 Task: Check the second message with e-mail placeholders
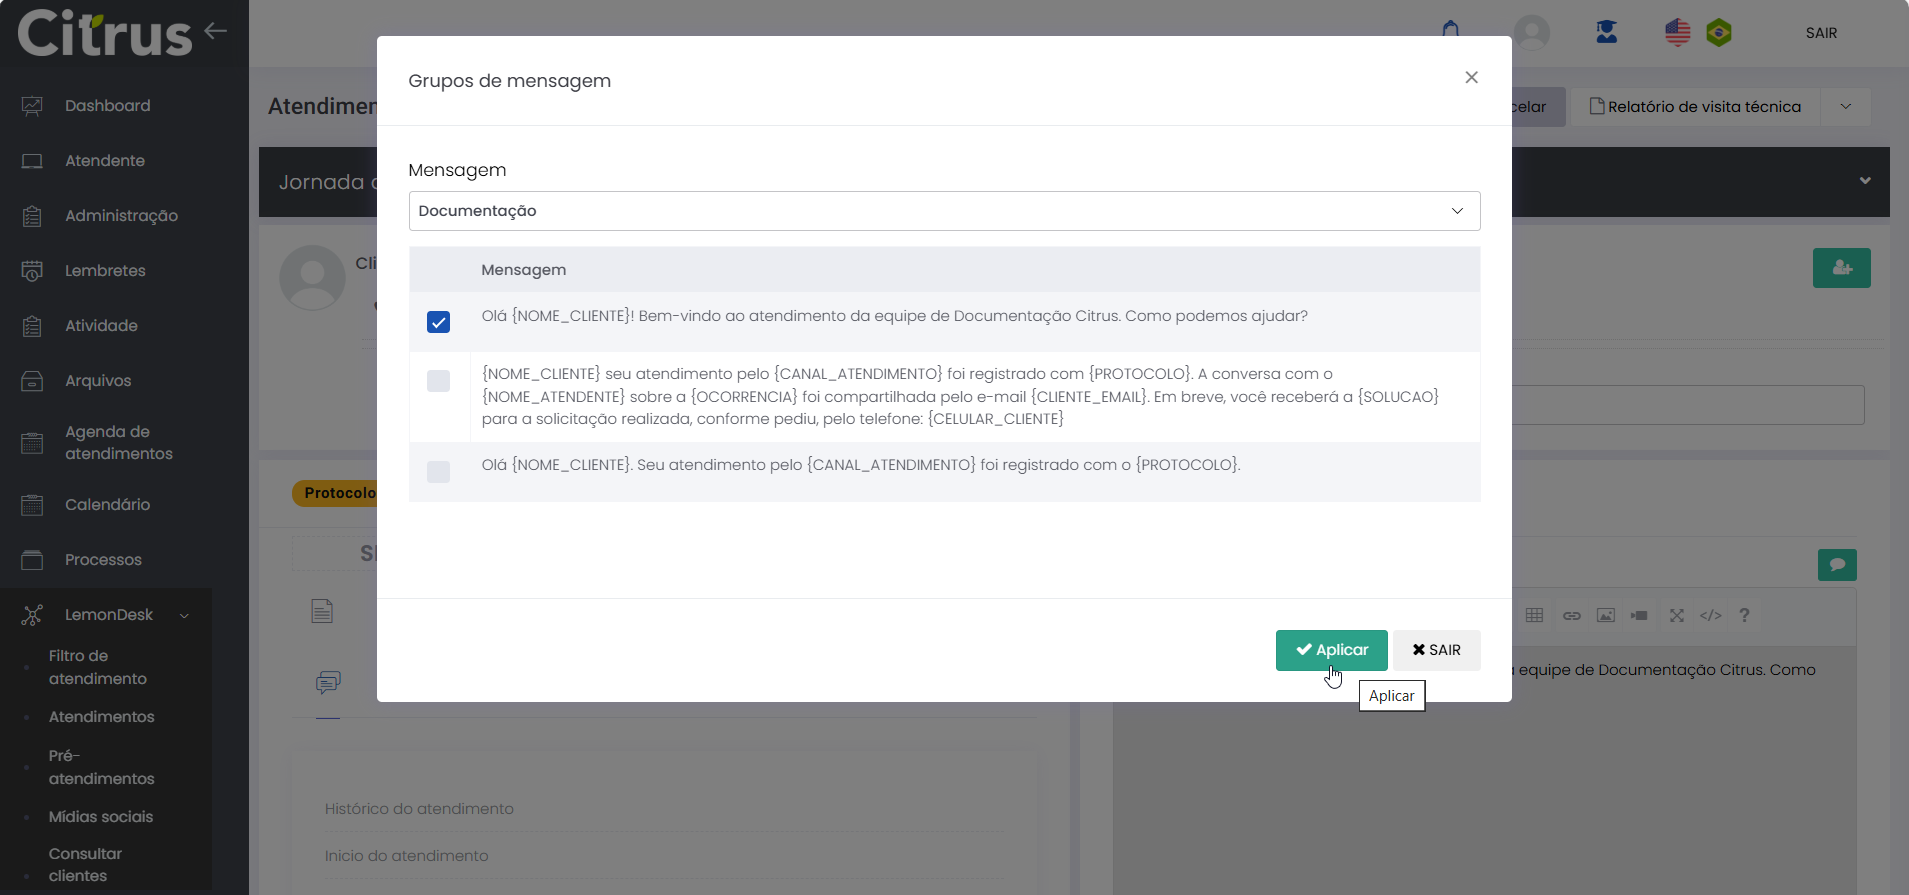tap(438, 381)
